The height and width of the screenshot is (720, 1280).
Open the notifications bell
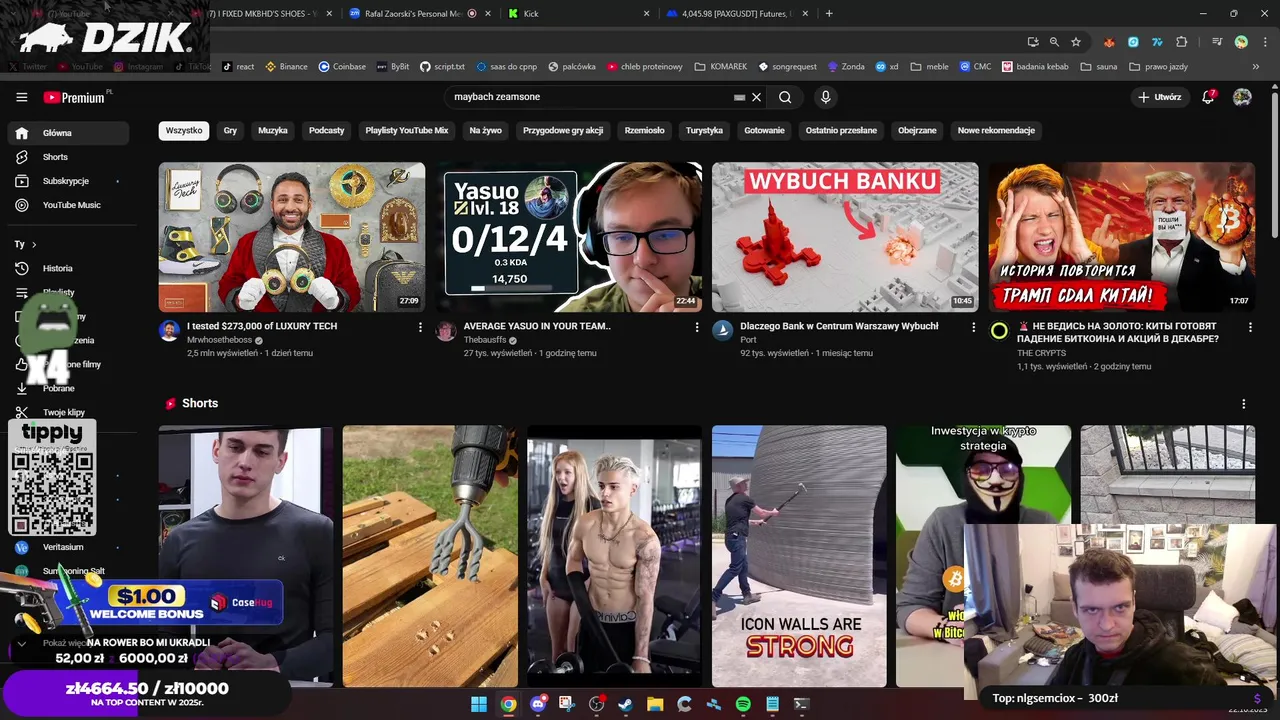1208,97
